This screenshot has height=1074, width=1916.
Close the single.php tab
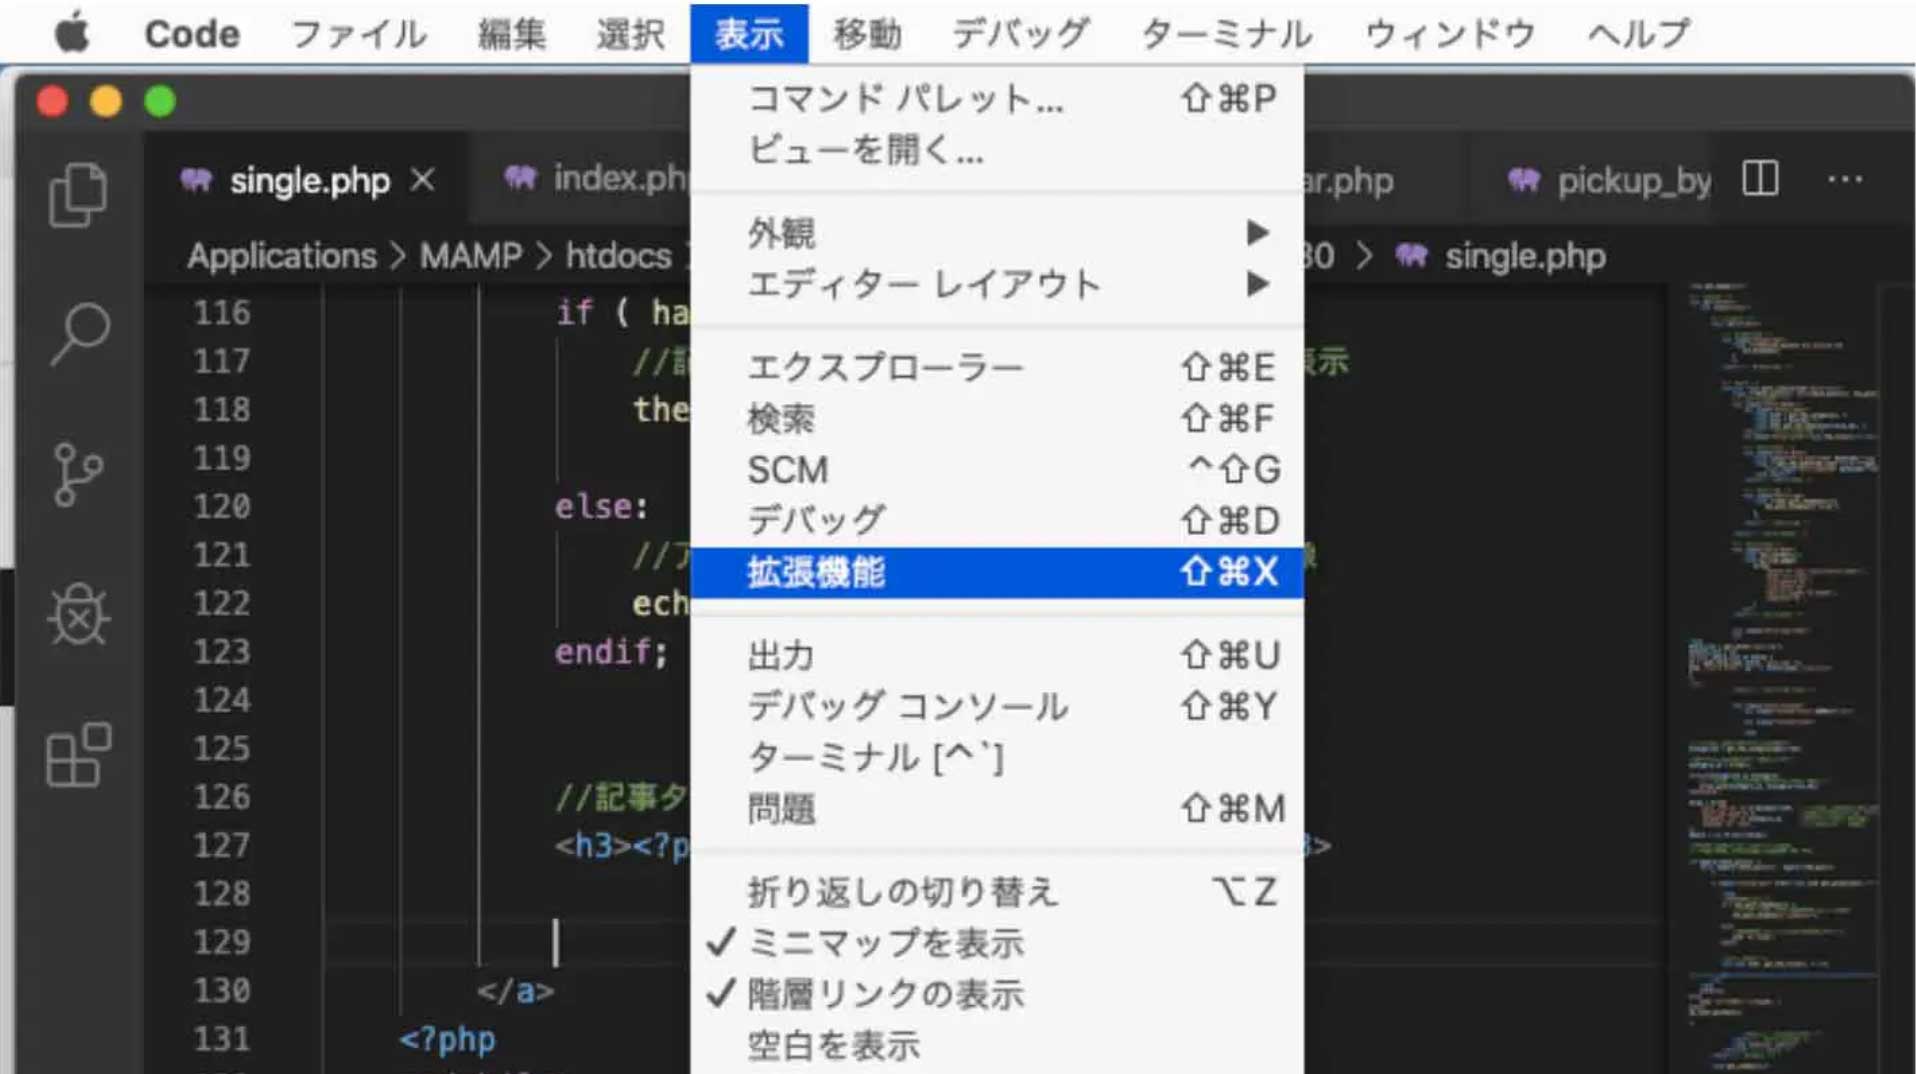pyautogui.click(x=423, y=180)
